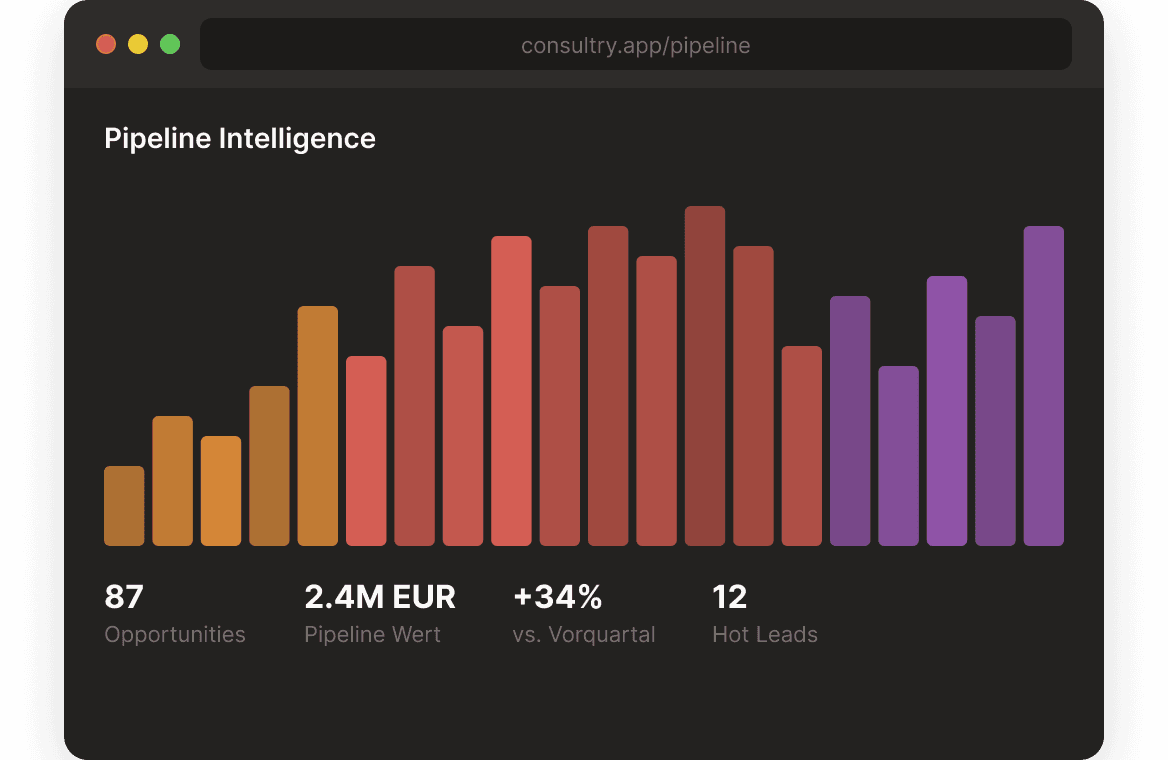
Task: Click the +34% vs. Vorquartal metric
Action: (x=584, y=612)
